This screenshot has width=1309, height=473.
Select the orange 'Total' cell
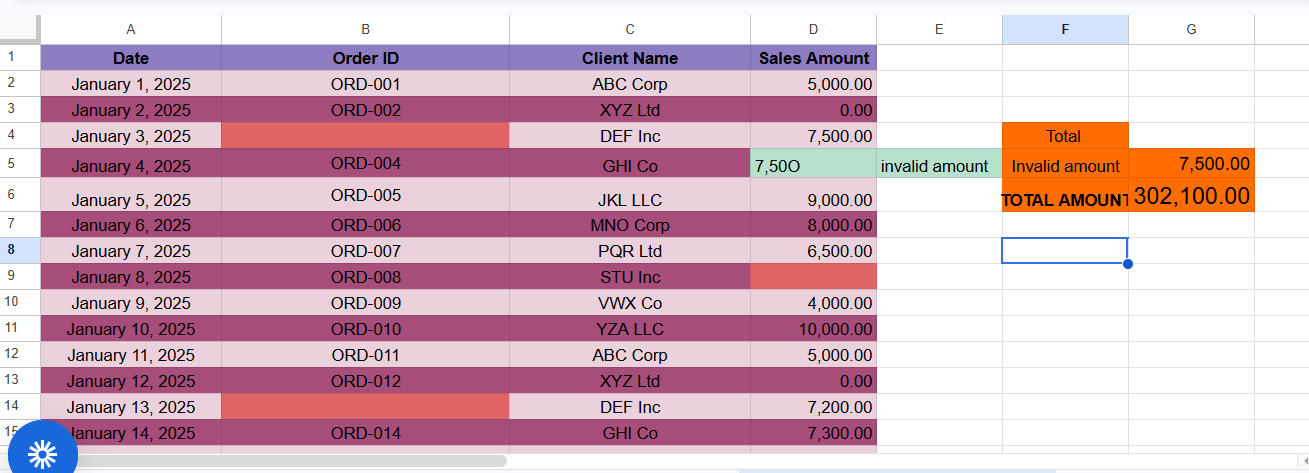point(1065,136)
